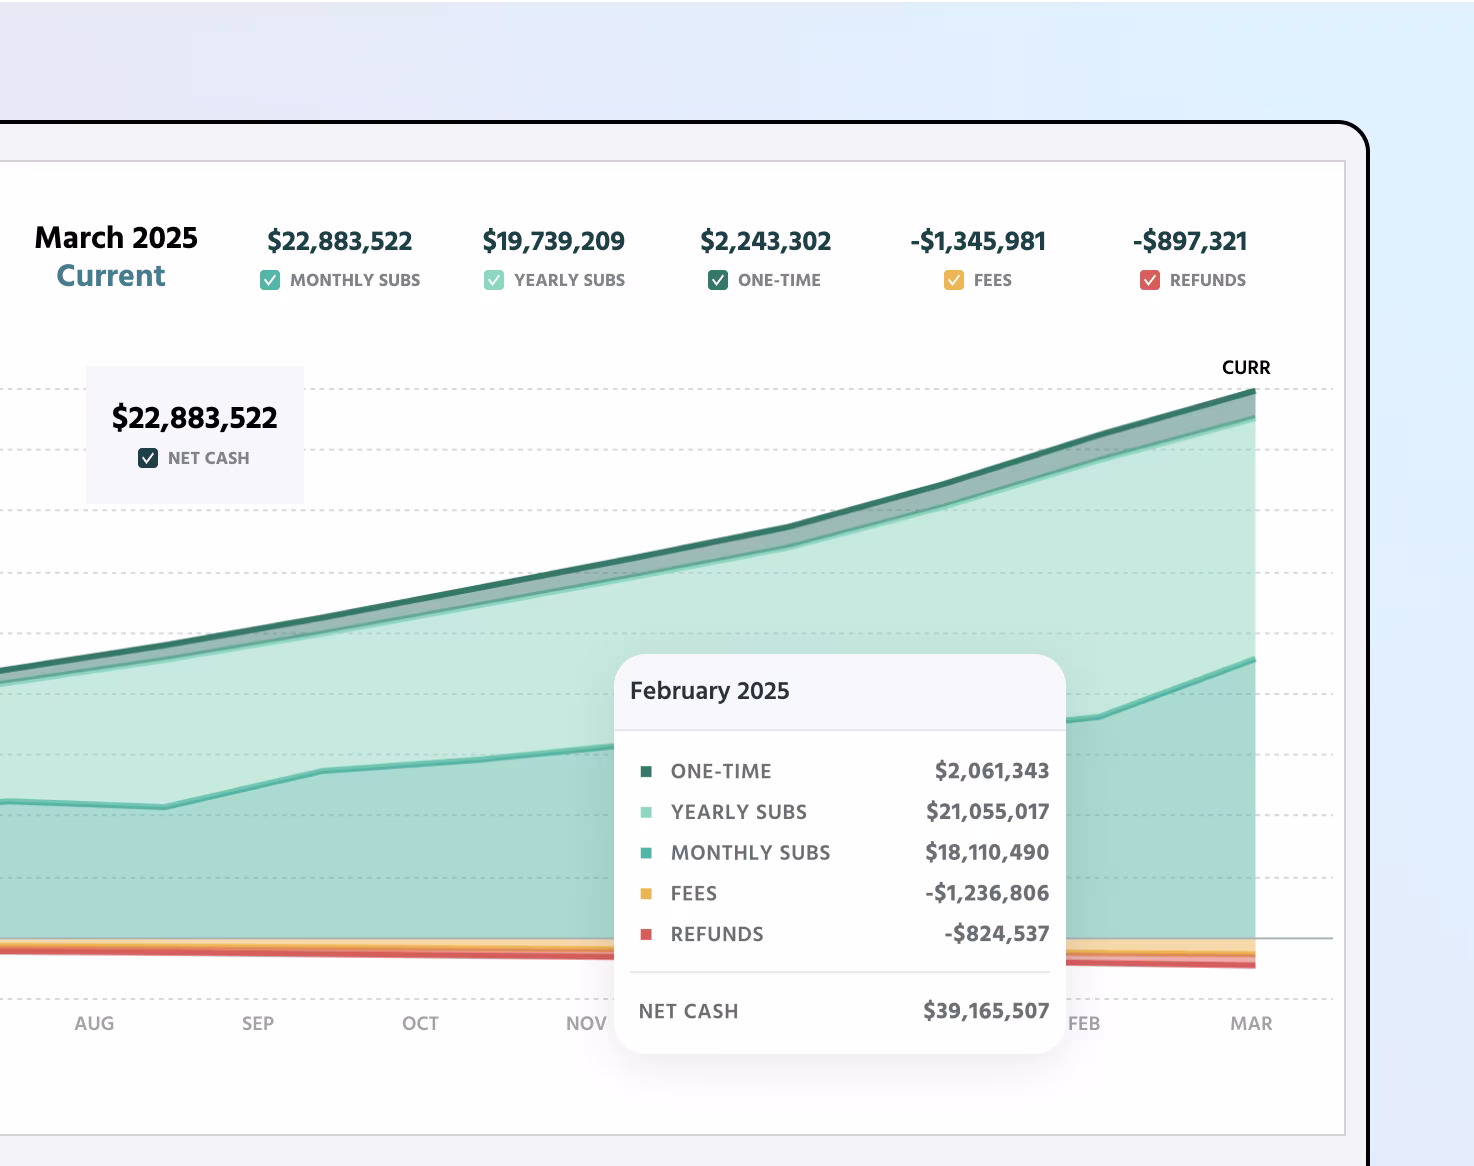Image resolution: width=1474 pixels, height=1166 pixels.
Task: Click the ONE-TIME legend color square
Action: (644, 771)
